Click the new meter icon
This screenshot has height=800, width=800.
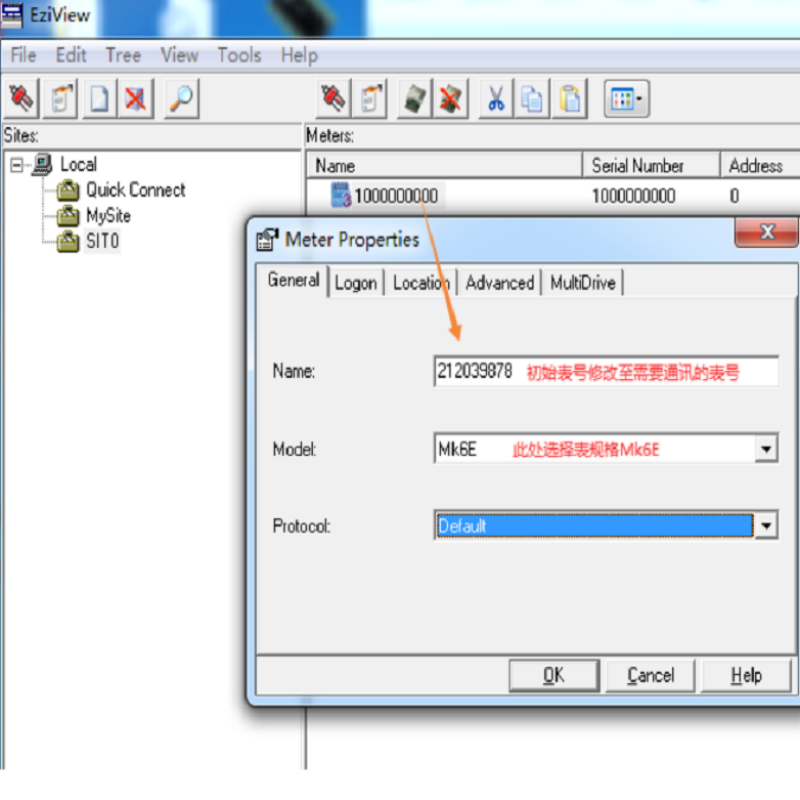tap(414, 98)
